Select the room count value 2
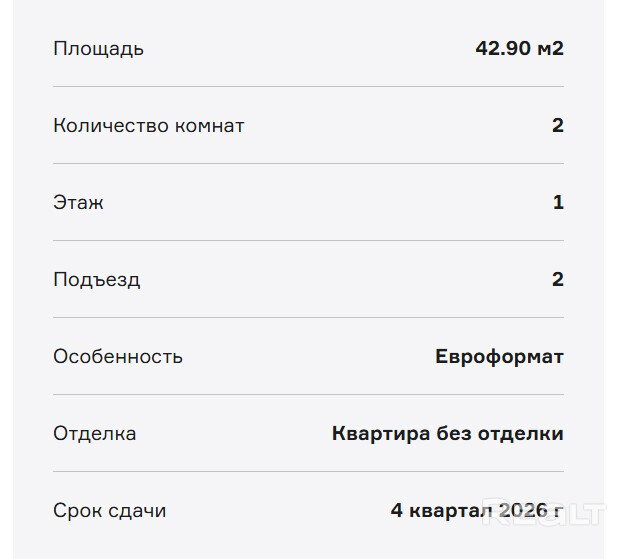Image resolution: width=639 pixels, height=559 pixels. point(557,126)
